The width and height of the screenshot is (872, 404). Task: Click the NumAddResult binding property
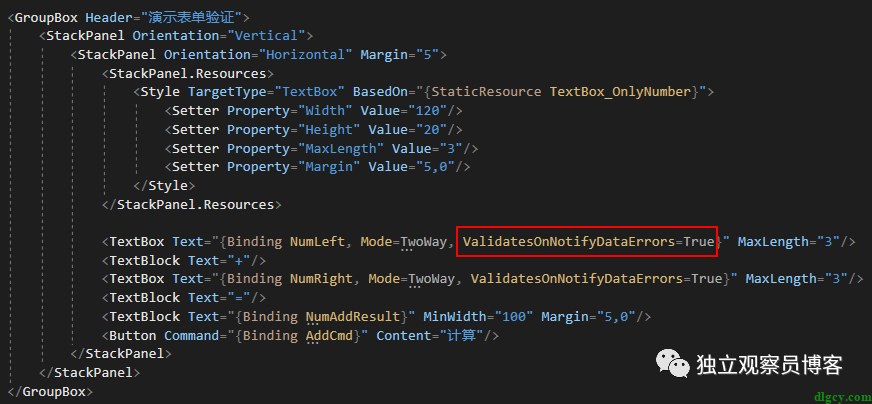(352, 317)
